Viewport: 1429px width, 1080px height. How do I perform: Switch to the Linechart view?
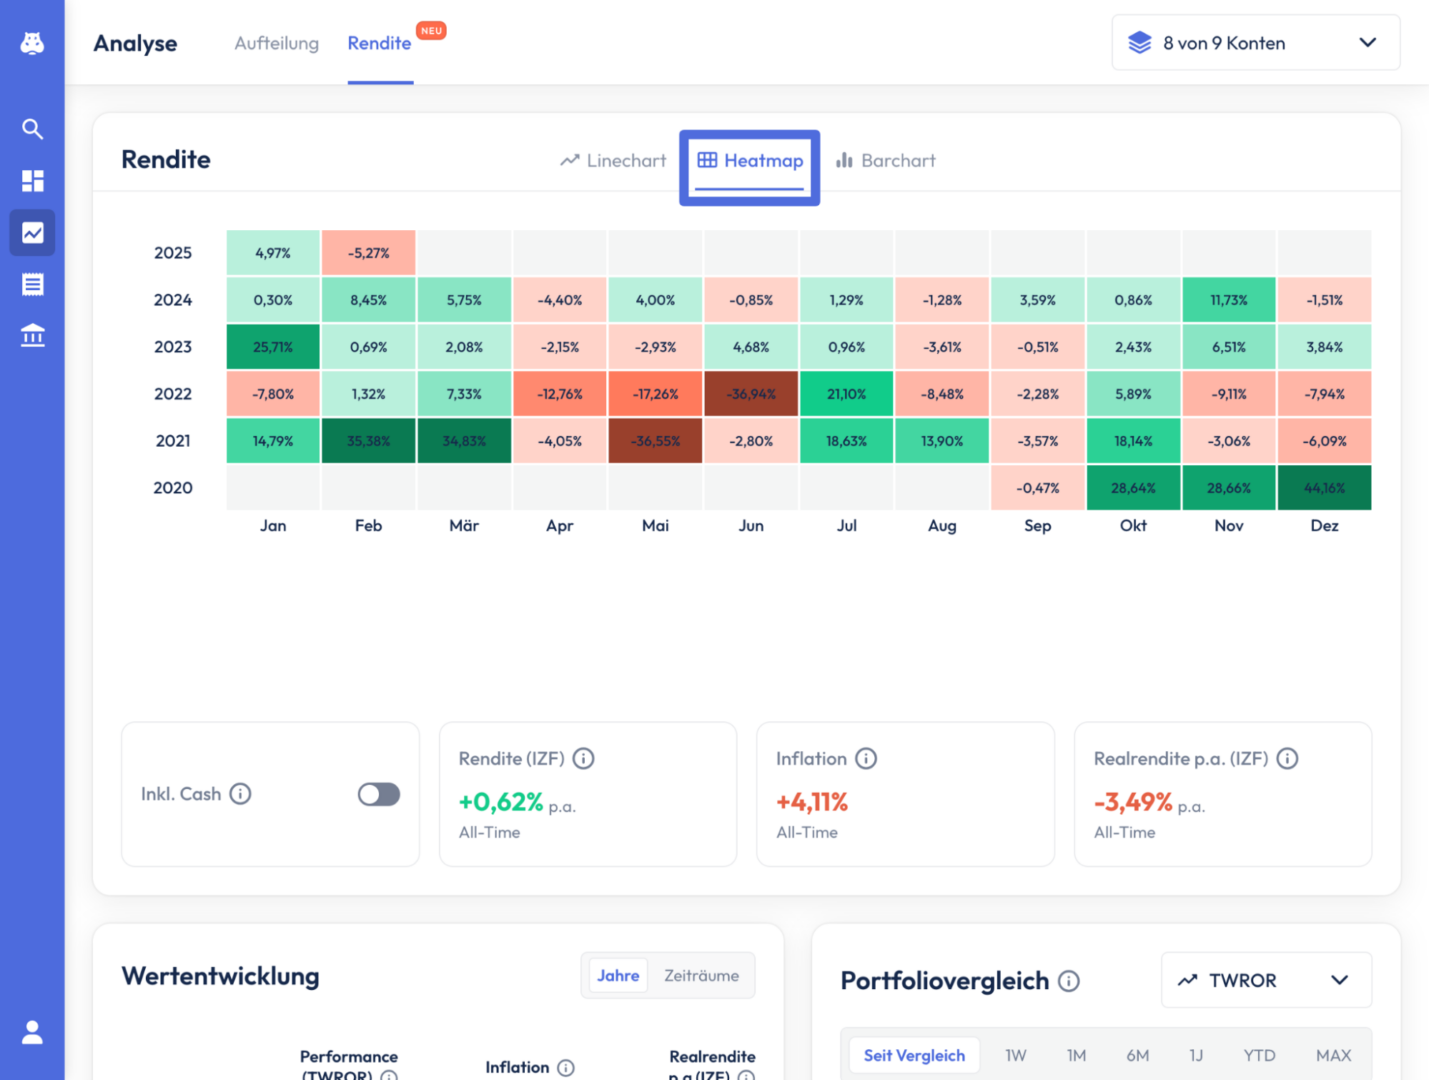pos(613,161)
